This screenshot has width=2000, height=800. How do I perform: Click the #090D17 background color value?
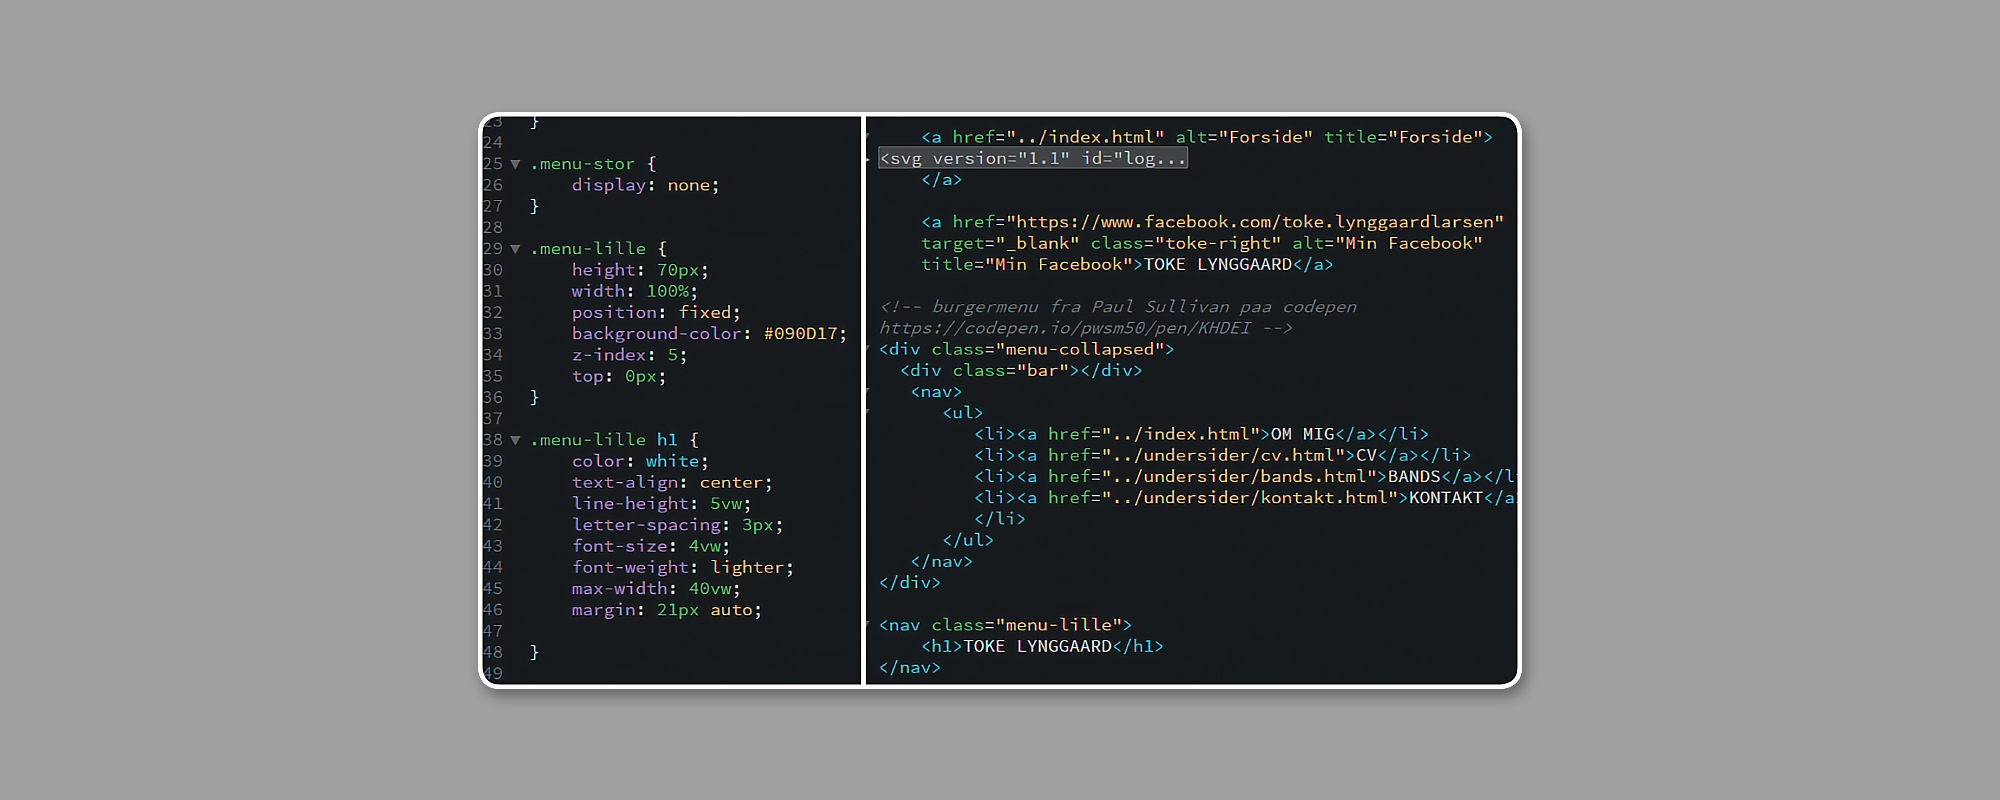pyautogui.click(x=804, y=334)
